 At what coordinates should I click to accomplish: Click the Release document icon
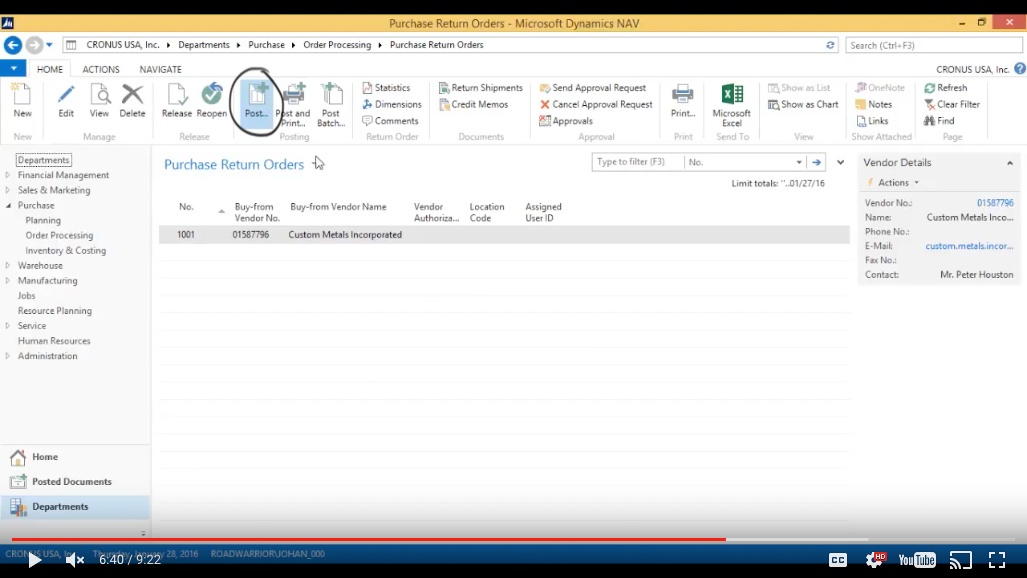coord(177,100)
